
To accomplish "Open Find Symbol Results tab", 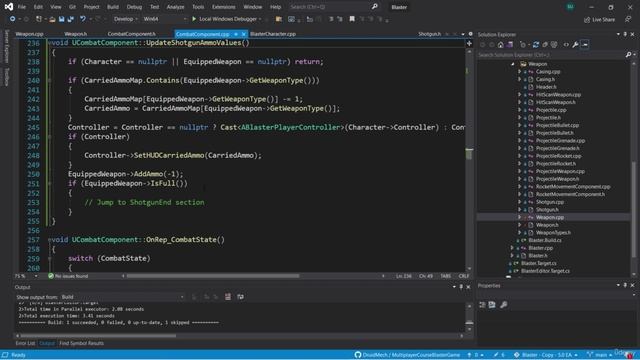I will [81, 343].
